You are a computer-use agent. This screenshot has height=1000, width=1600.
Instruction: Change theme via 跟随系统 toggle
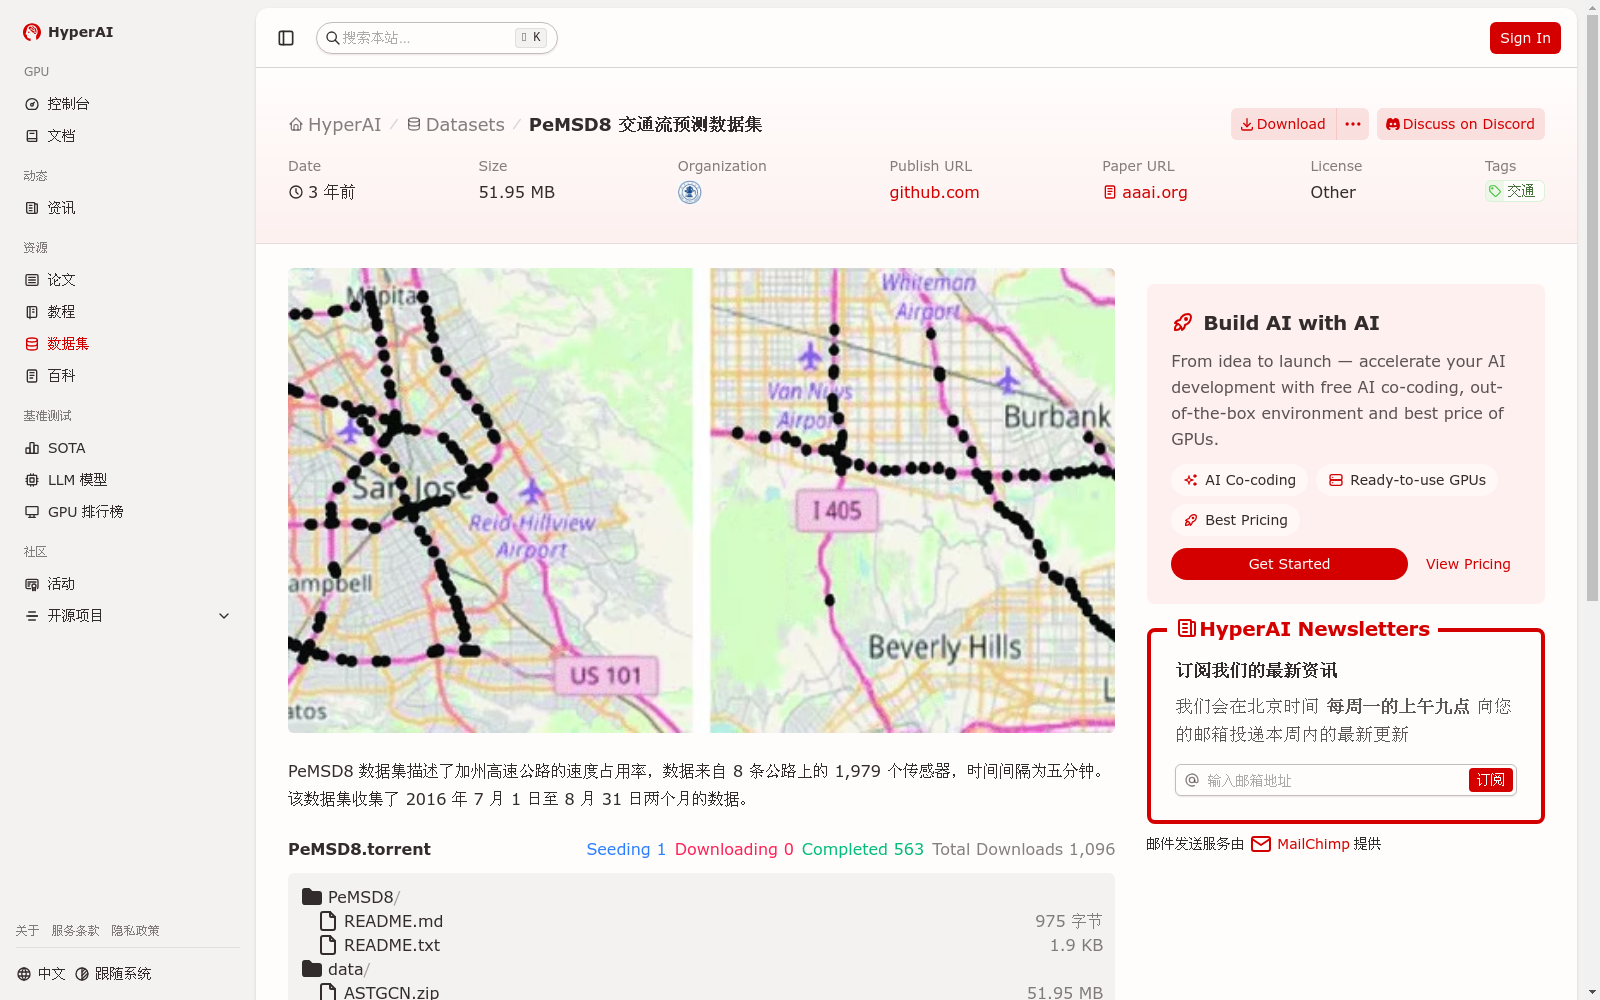pos(113,974)
